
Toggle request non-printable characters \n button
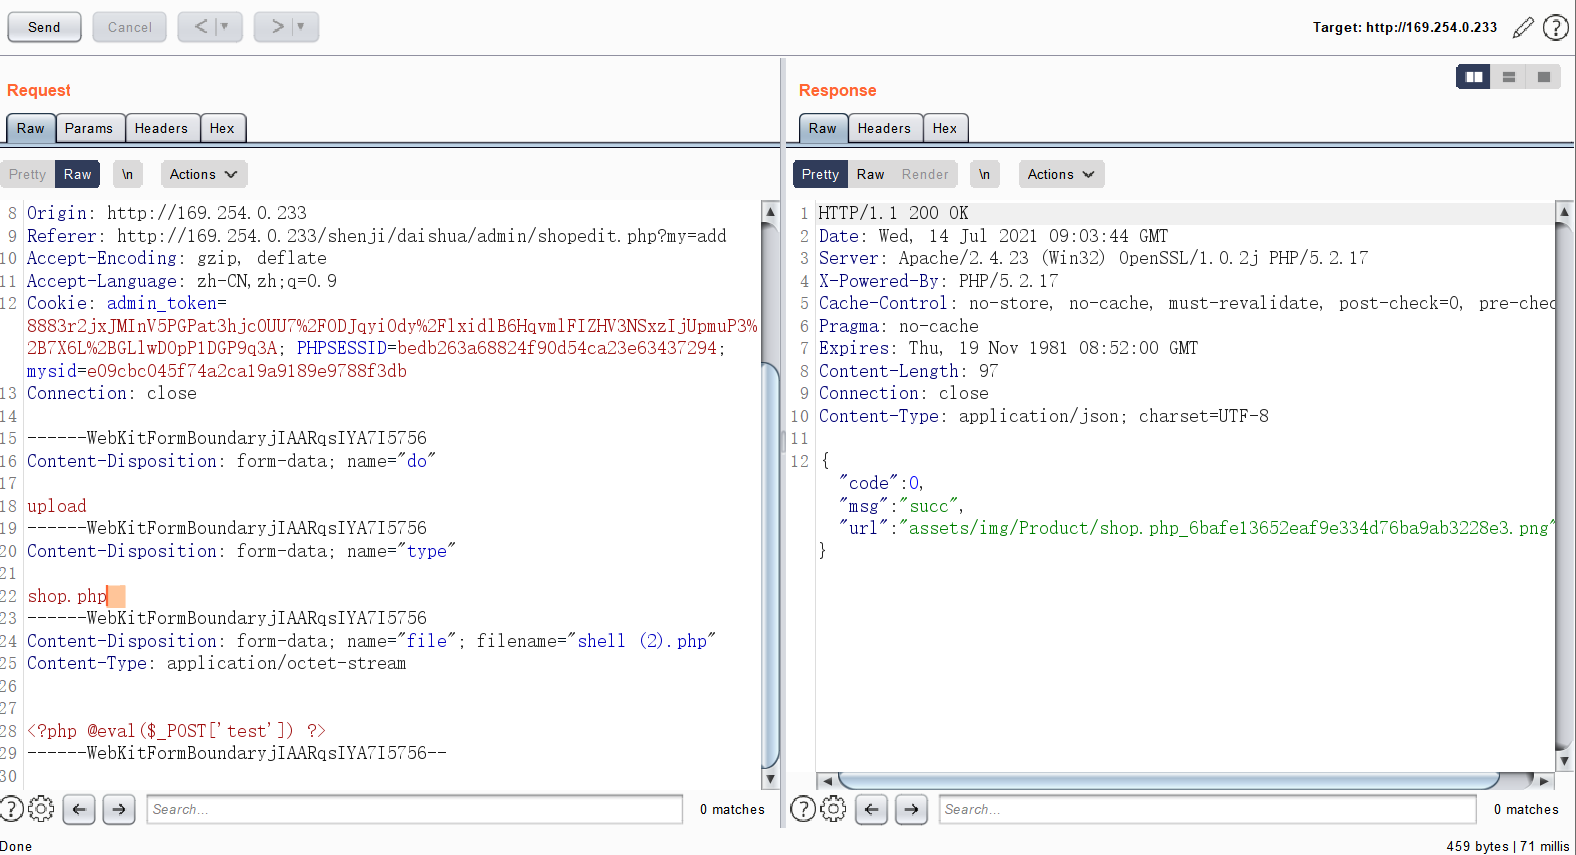[127, 174]
